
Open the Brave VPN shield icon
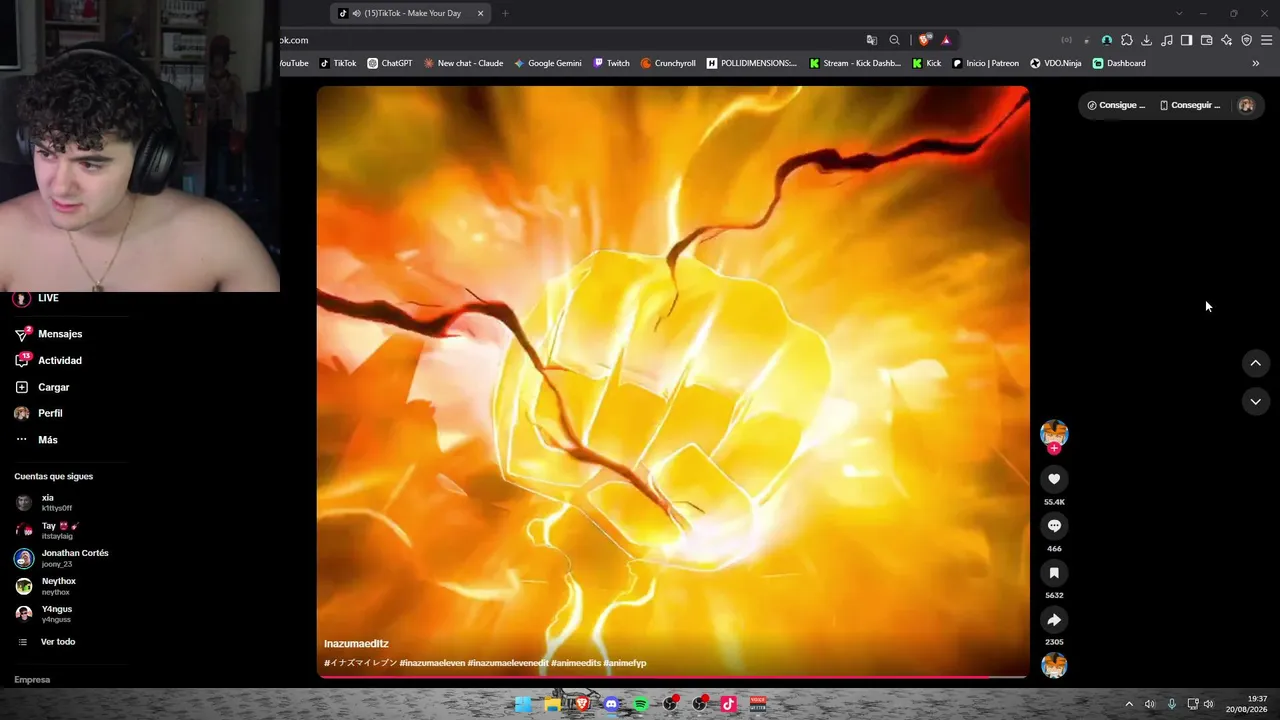pos(1247,40)
